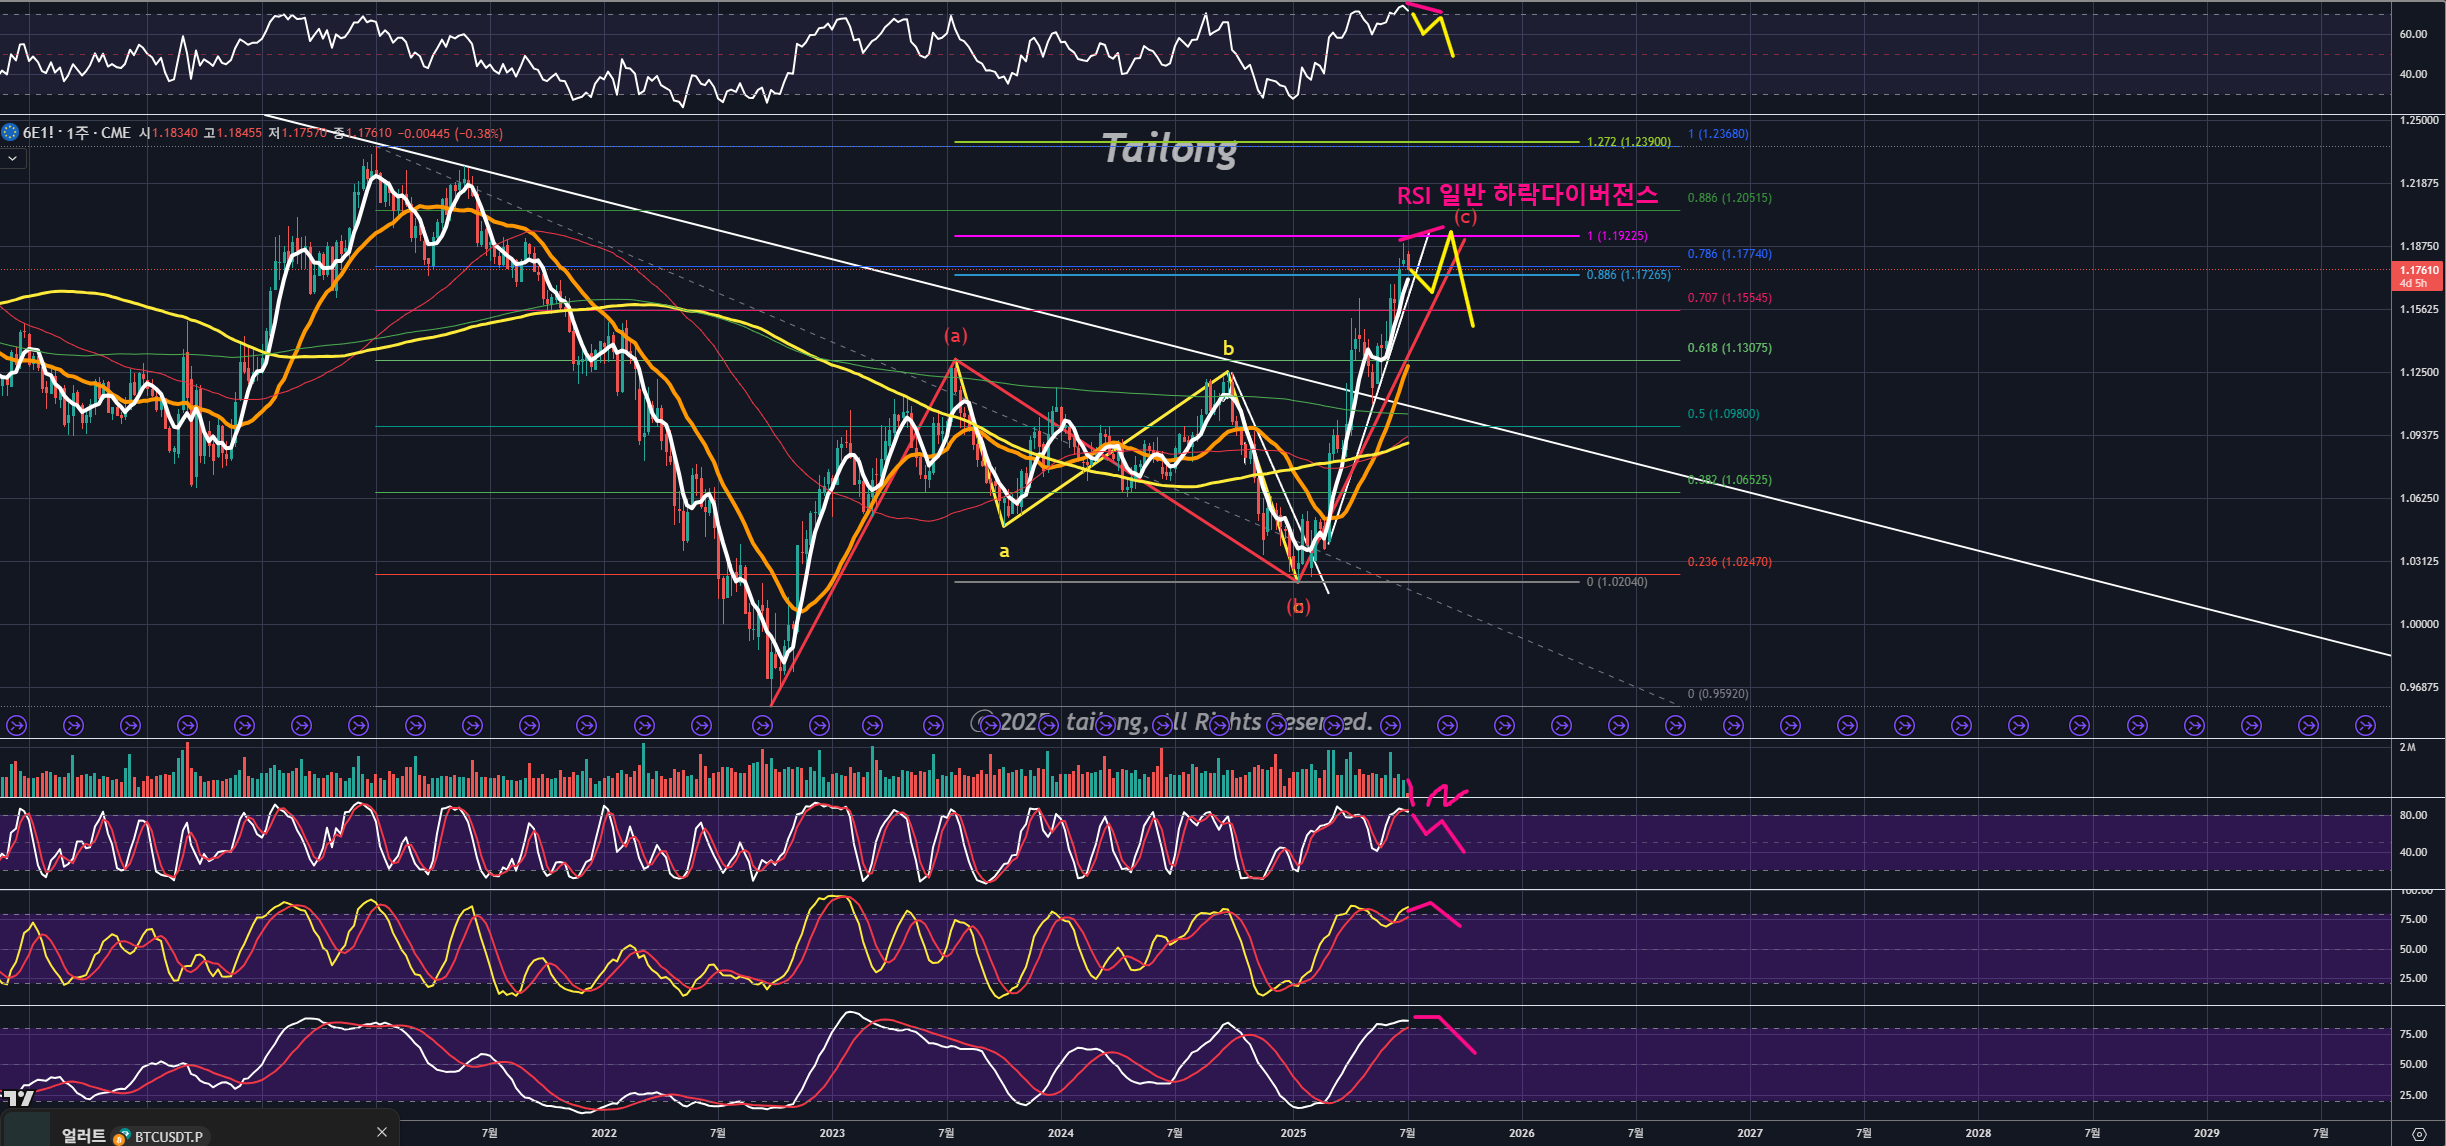
Task: Click the EU flag symbol icon
Action: click(x=10, y=132)
